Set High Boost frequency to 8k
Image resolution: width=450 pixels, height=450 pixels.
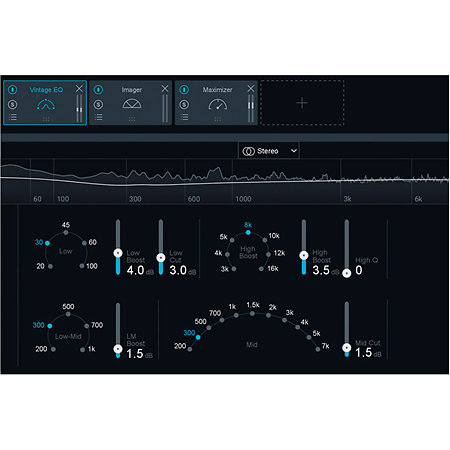248,232
